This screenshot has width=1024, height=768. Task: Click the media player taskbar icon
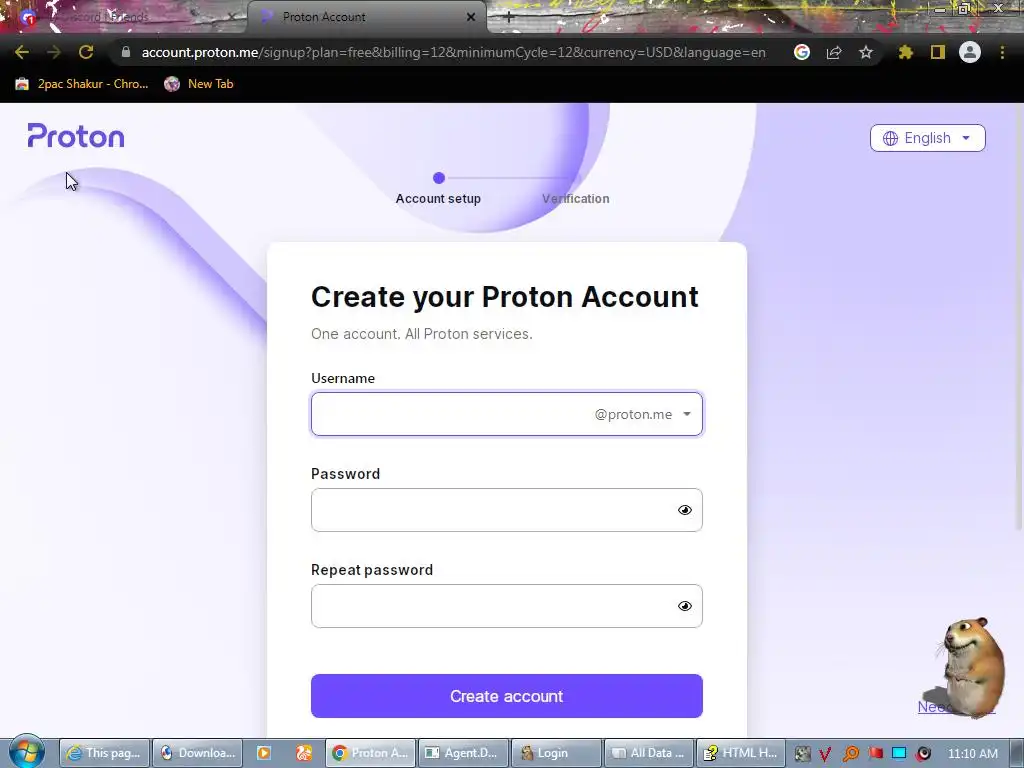click(x=264, y=753)
